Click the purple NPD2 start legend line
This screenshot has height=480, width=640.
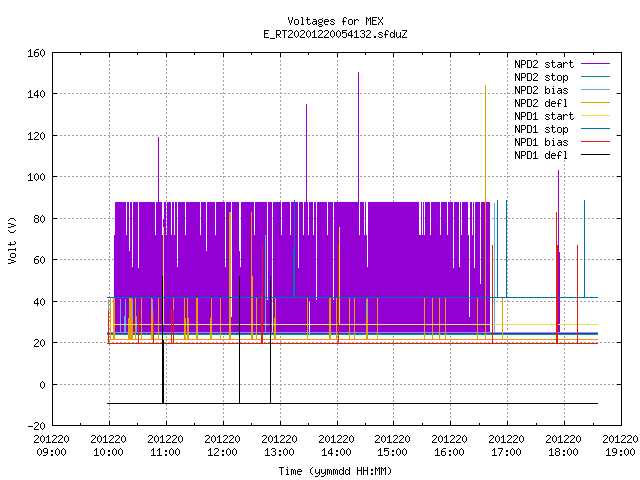[x=595, y=64]
